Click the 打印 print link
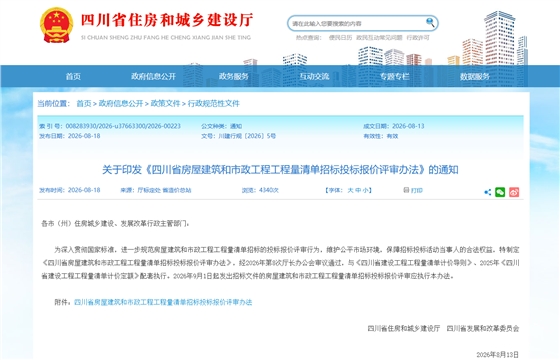This screenshot has width=560, height=360. 416,190
